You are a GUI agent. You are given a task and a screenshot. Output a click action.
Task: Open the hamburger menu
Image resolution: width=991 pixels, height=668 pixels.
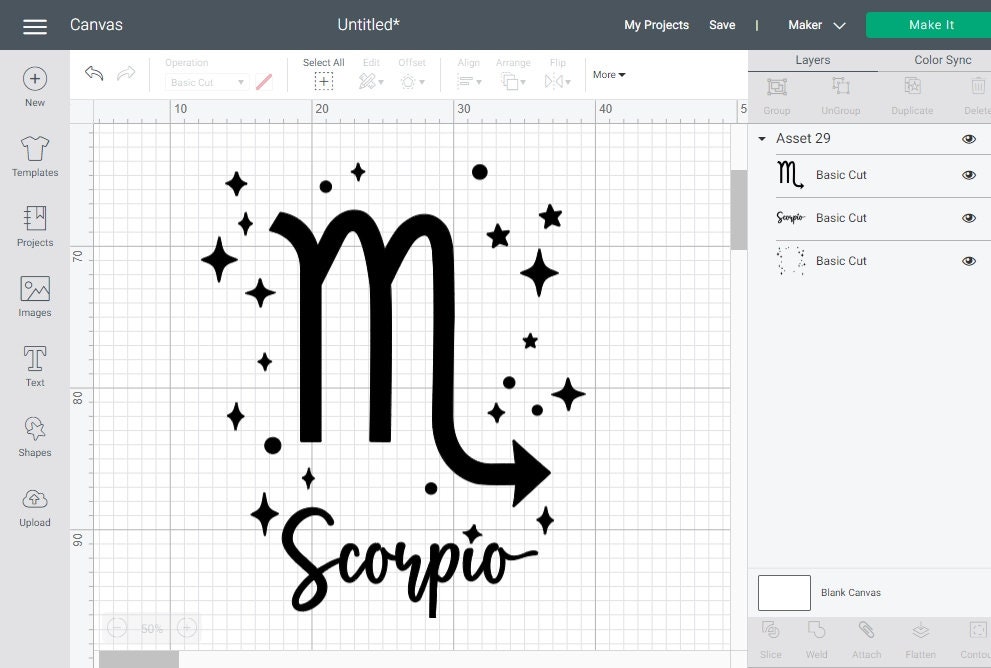point(34,25)
